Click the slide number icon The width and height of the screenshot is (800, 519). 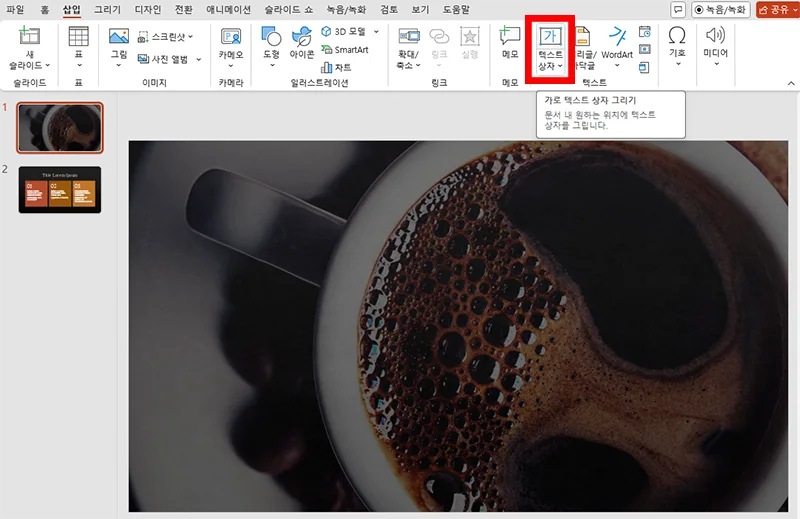click(645, 49)
